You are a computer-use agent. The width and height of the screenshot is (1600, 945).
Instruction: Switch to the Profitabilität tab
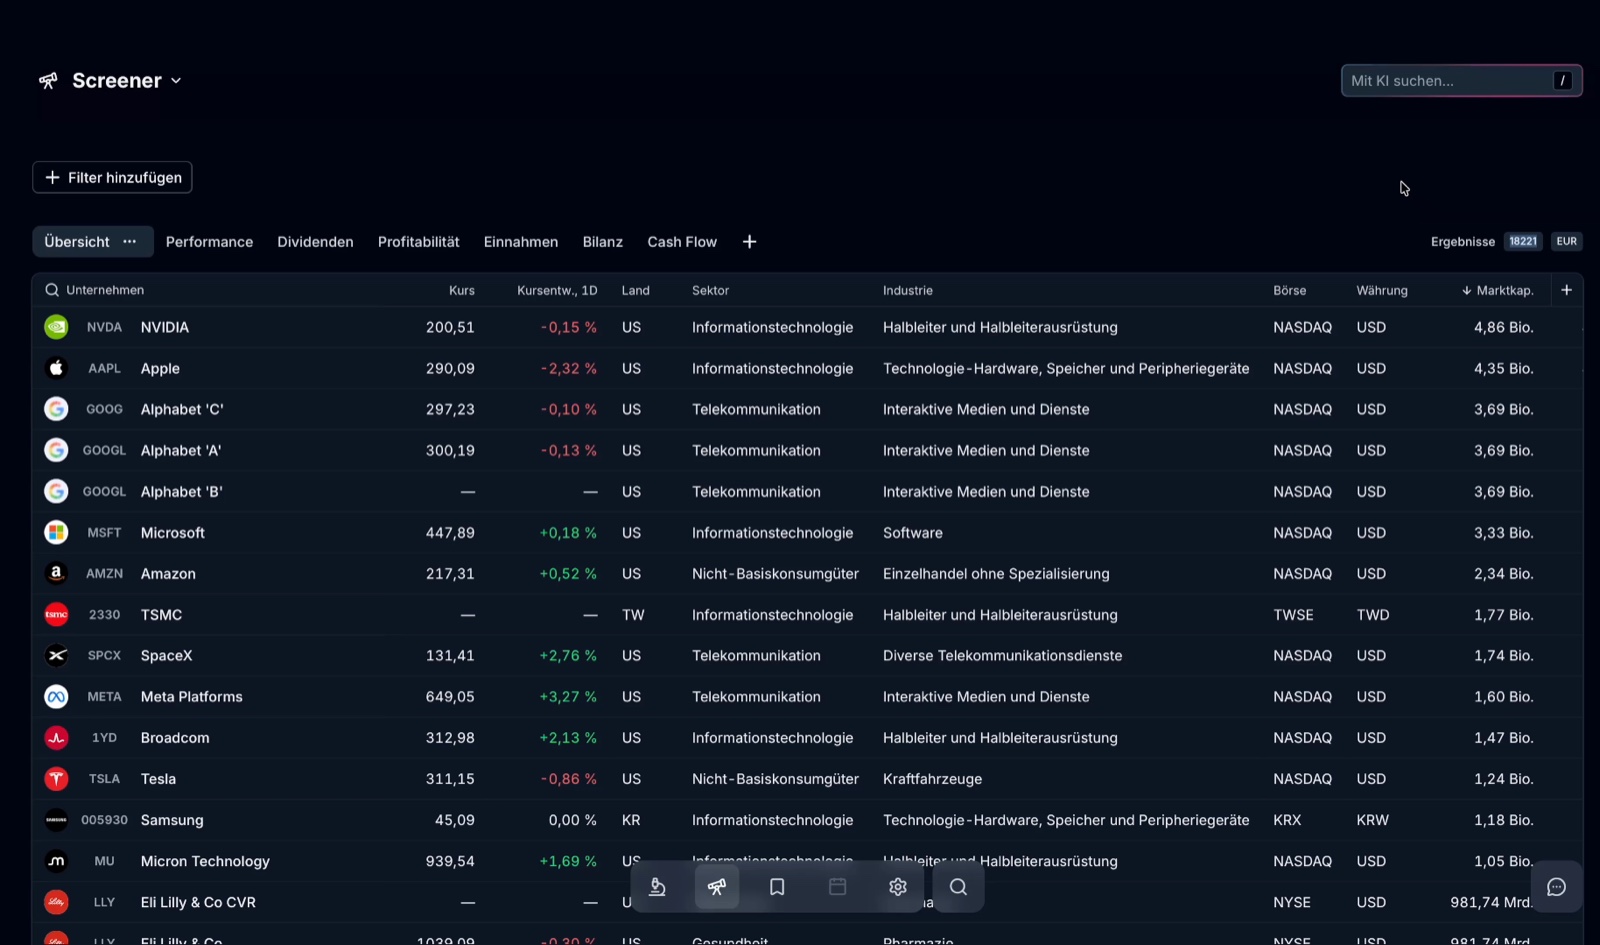[x=419, y=242]
